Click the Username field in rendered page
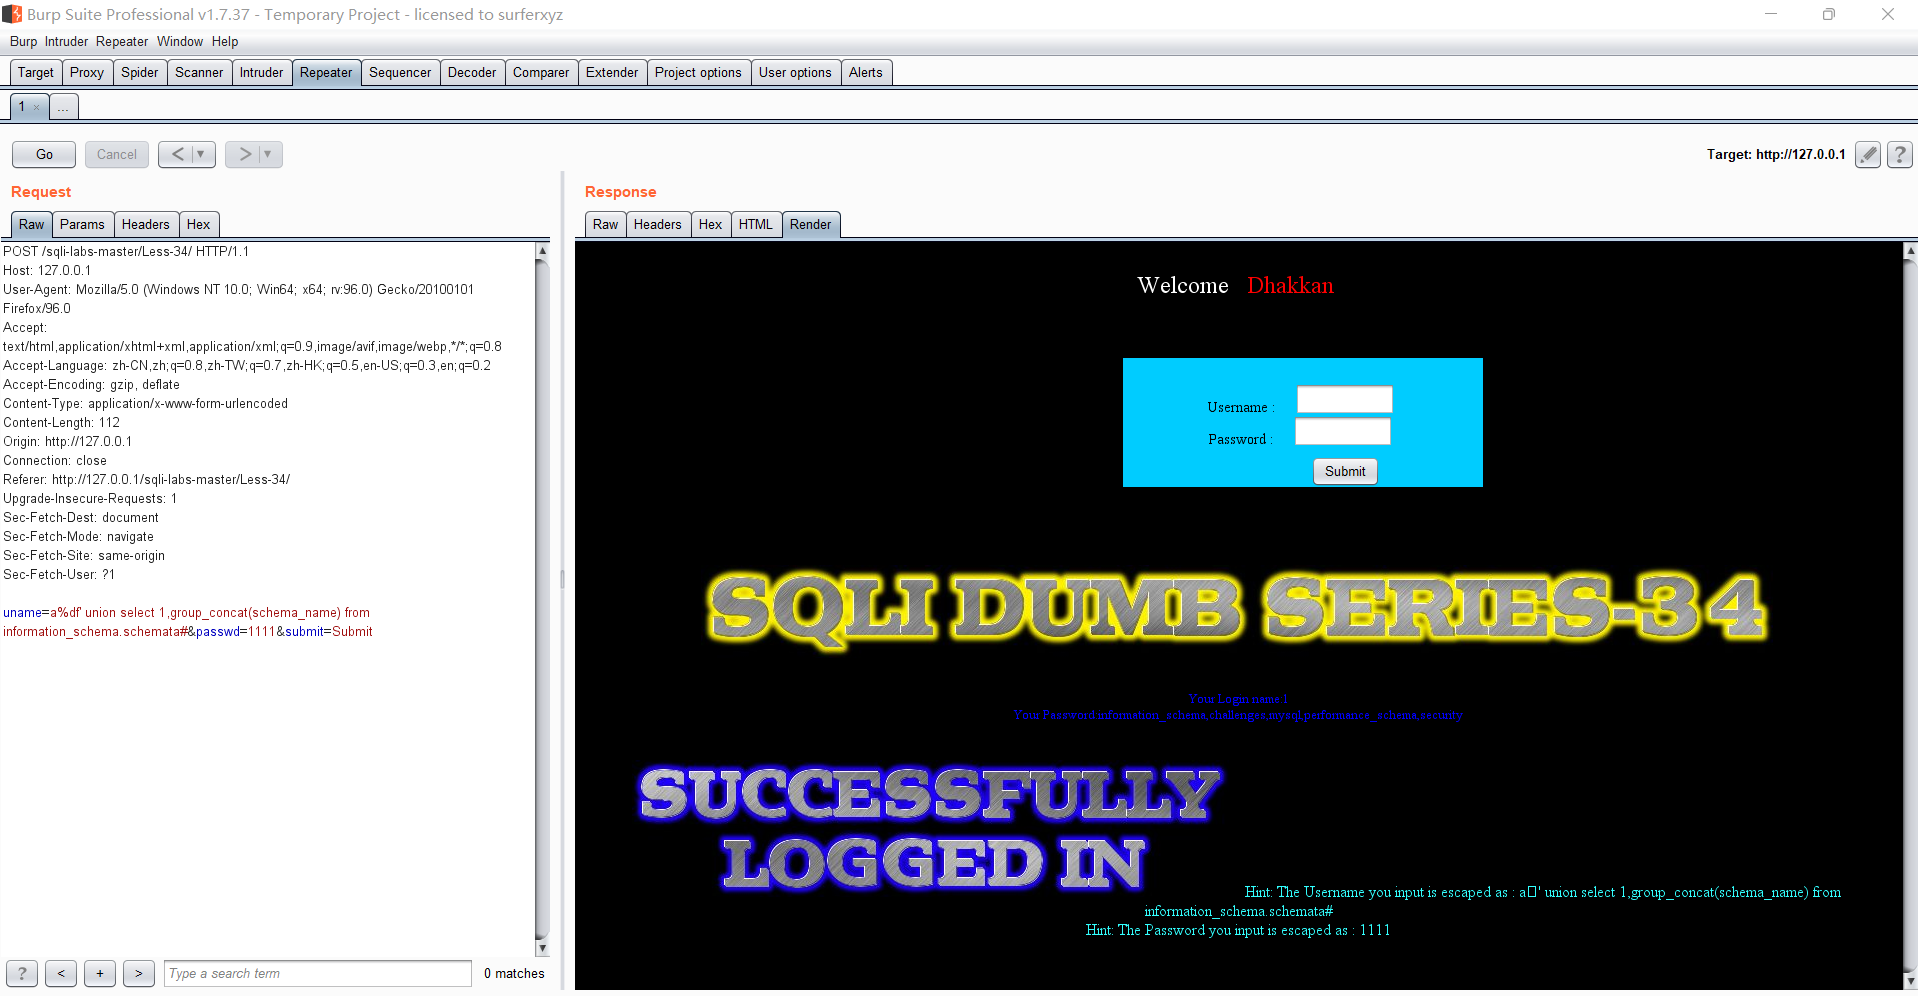 point(1344,400)
